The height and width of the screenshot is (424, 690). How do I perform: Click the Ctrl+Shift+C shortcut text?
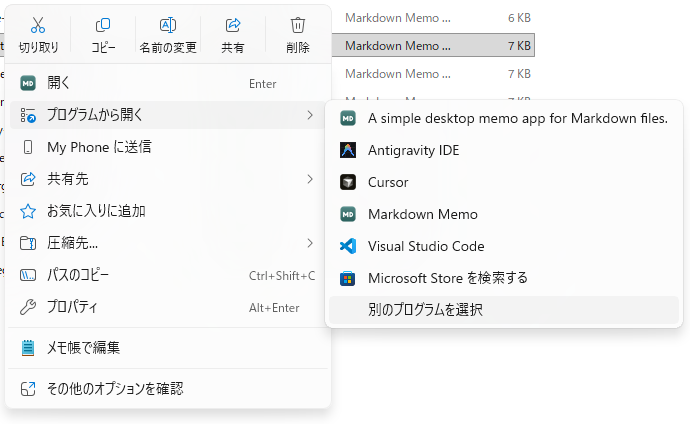pyautogui.click(x=282, y=275)
